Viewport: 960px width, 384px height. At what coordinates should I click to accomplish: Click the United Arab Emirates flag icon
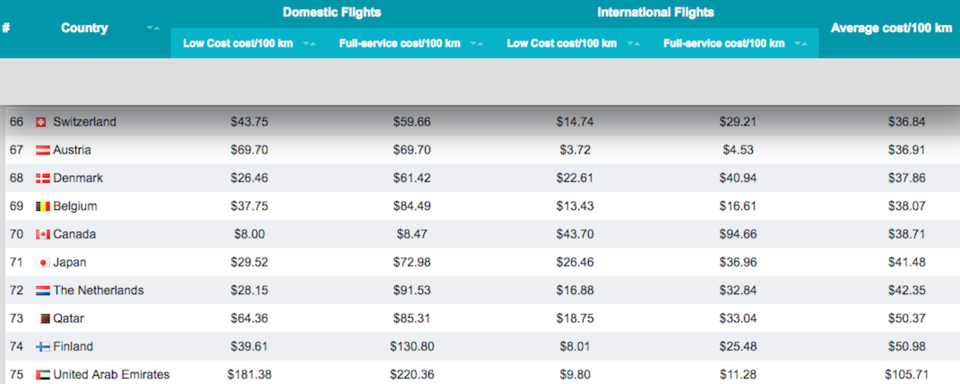pyautogui.click(x=43, y=375)
